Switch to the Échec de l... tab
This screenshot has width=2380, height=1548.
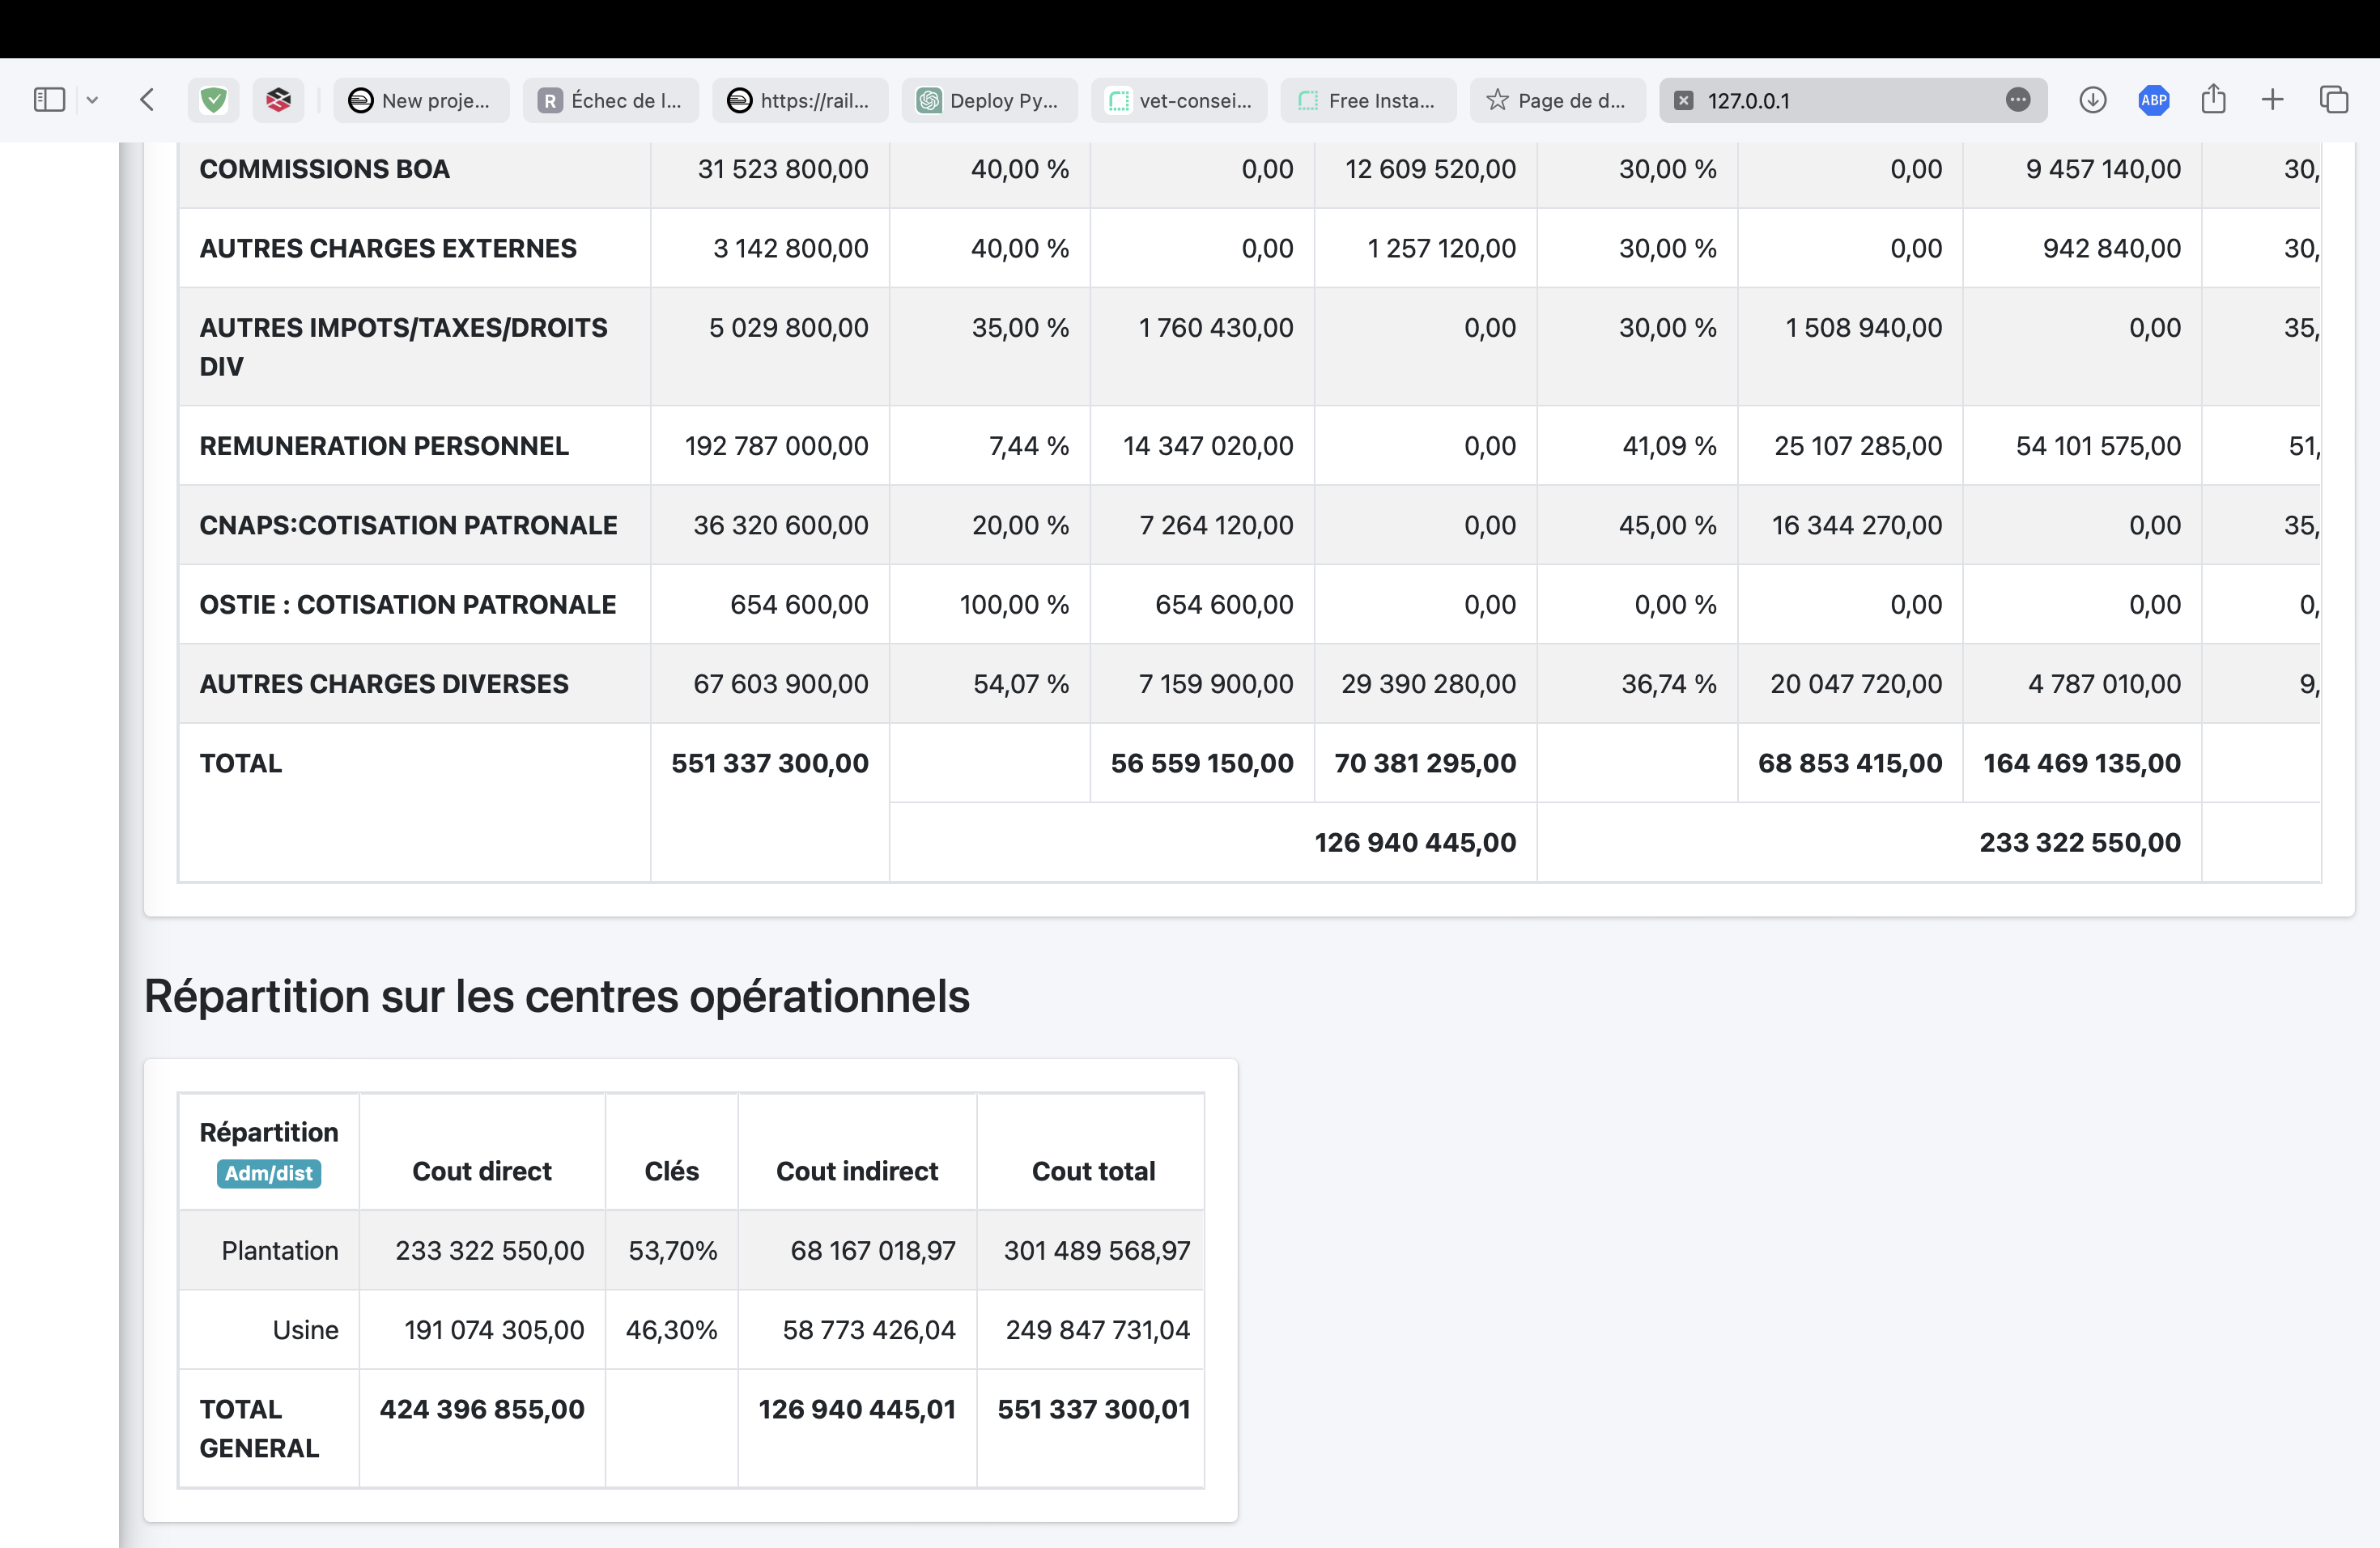[x=611, y=101]
